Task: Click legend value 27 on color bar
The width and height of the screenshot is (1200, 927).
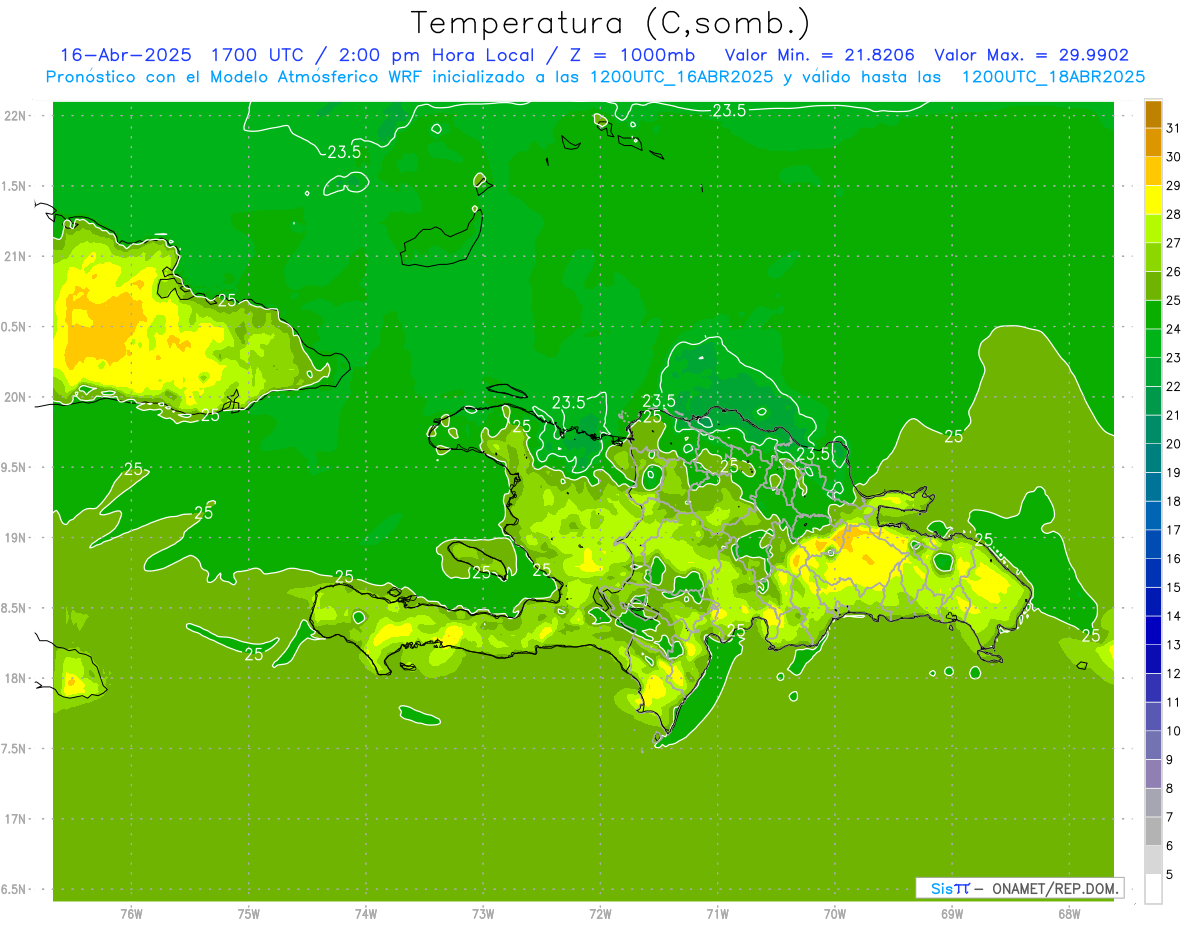Action: click(x=1174, y=243)
